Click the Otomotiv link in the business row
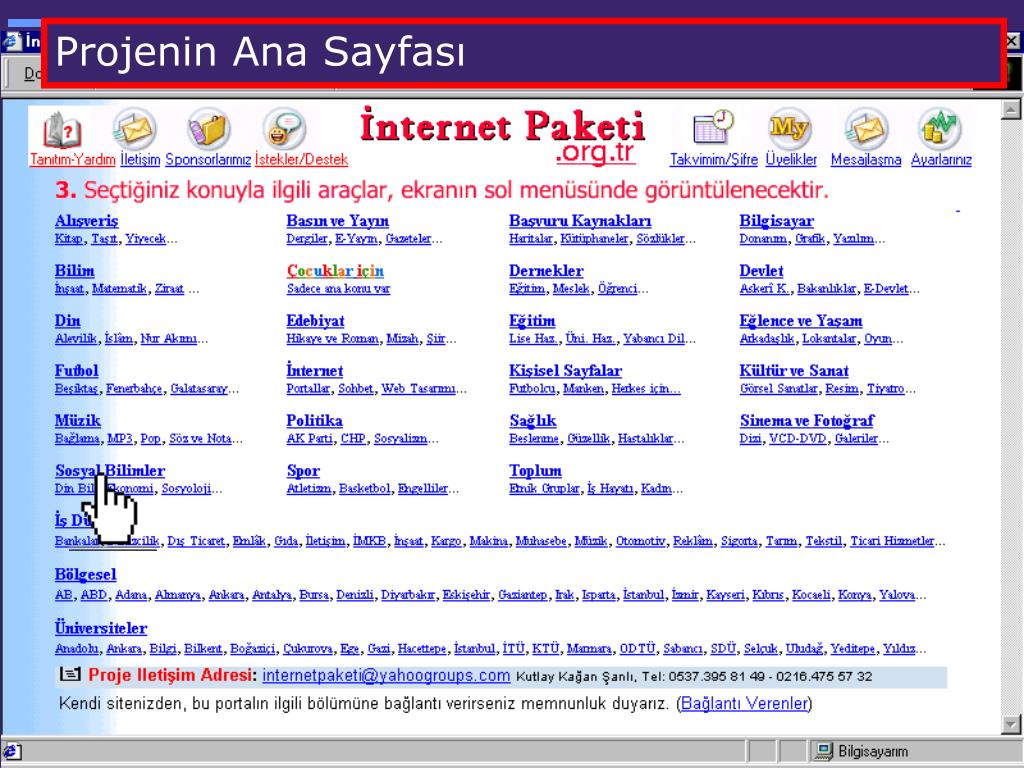 [641, 541]
